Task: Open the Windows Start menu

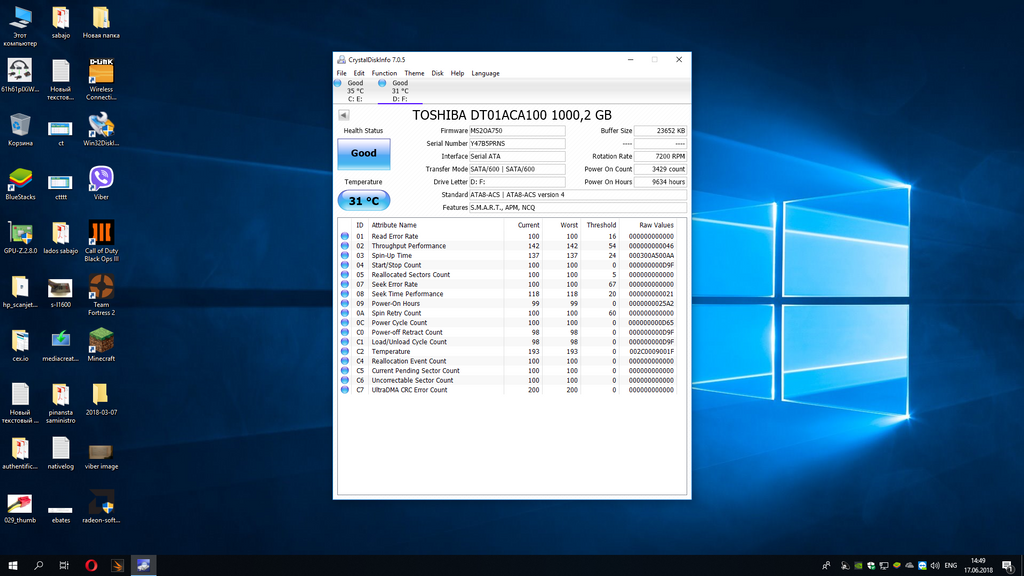Action: [12, 566]
